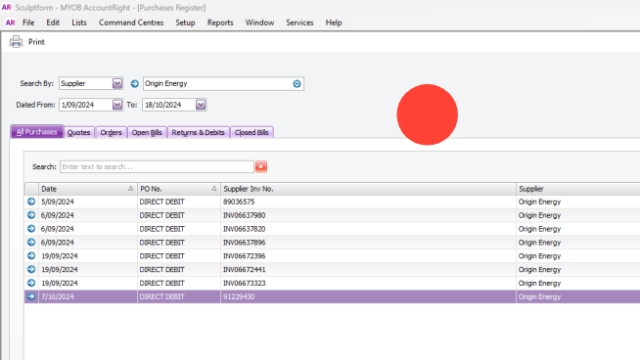The width and height of the screenshot is (640, 360).
Task: Open the bill arrow for invoice 89036575
Action: (31, 202)
